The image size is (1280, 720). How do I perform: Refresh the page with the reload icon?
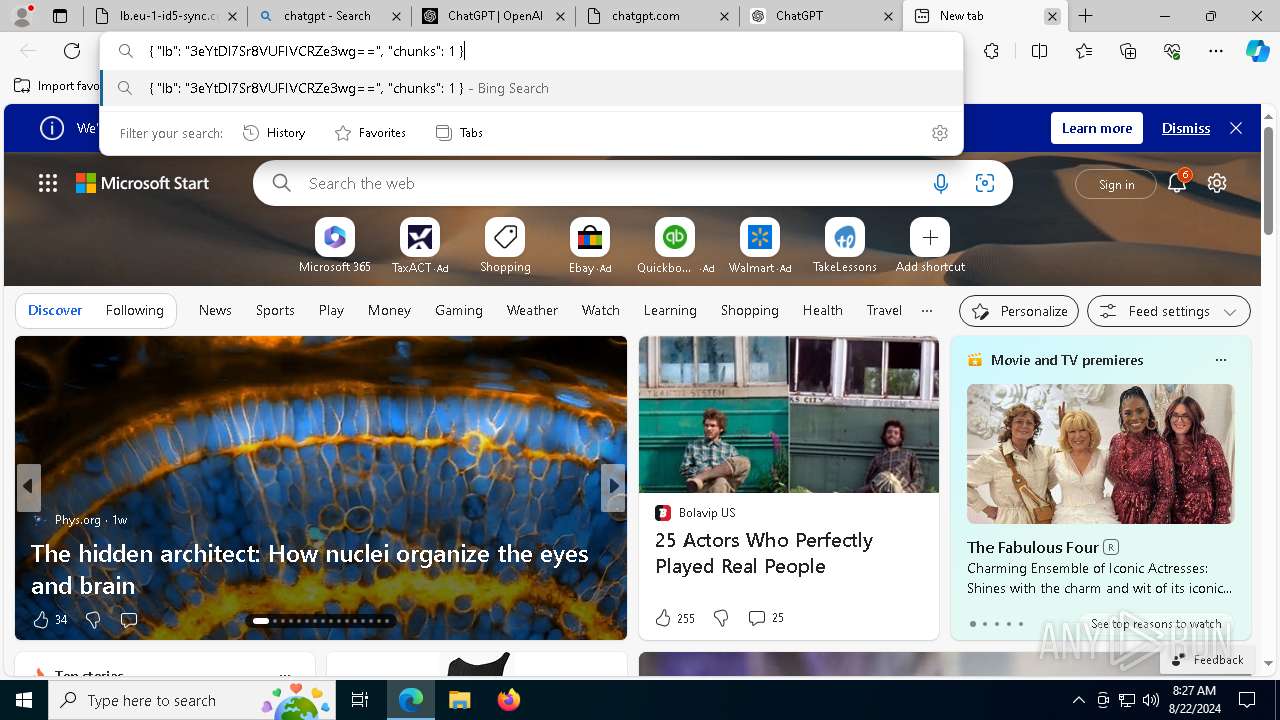pos(72,51)
